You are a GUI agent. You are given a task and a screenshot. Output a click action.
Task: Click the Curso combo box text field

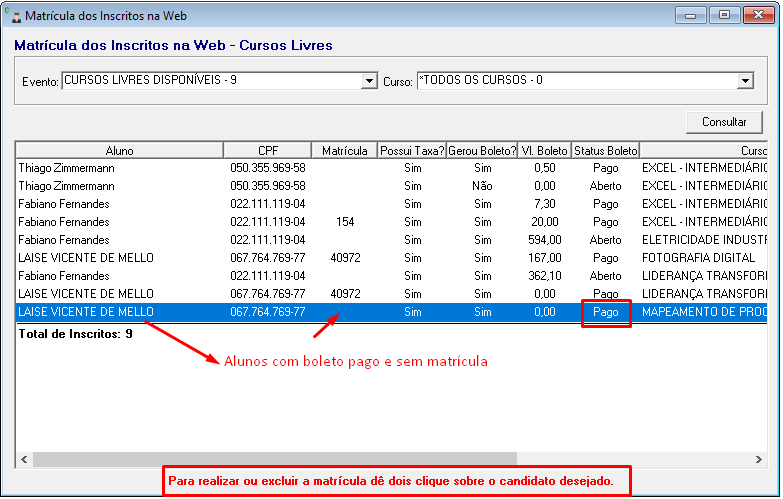click(x=577, y=81)
